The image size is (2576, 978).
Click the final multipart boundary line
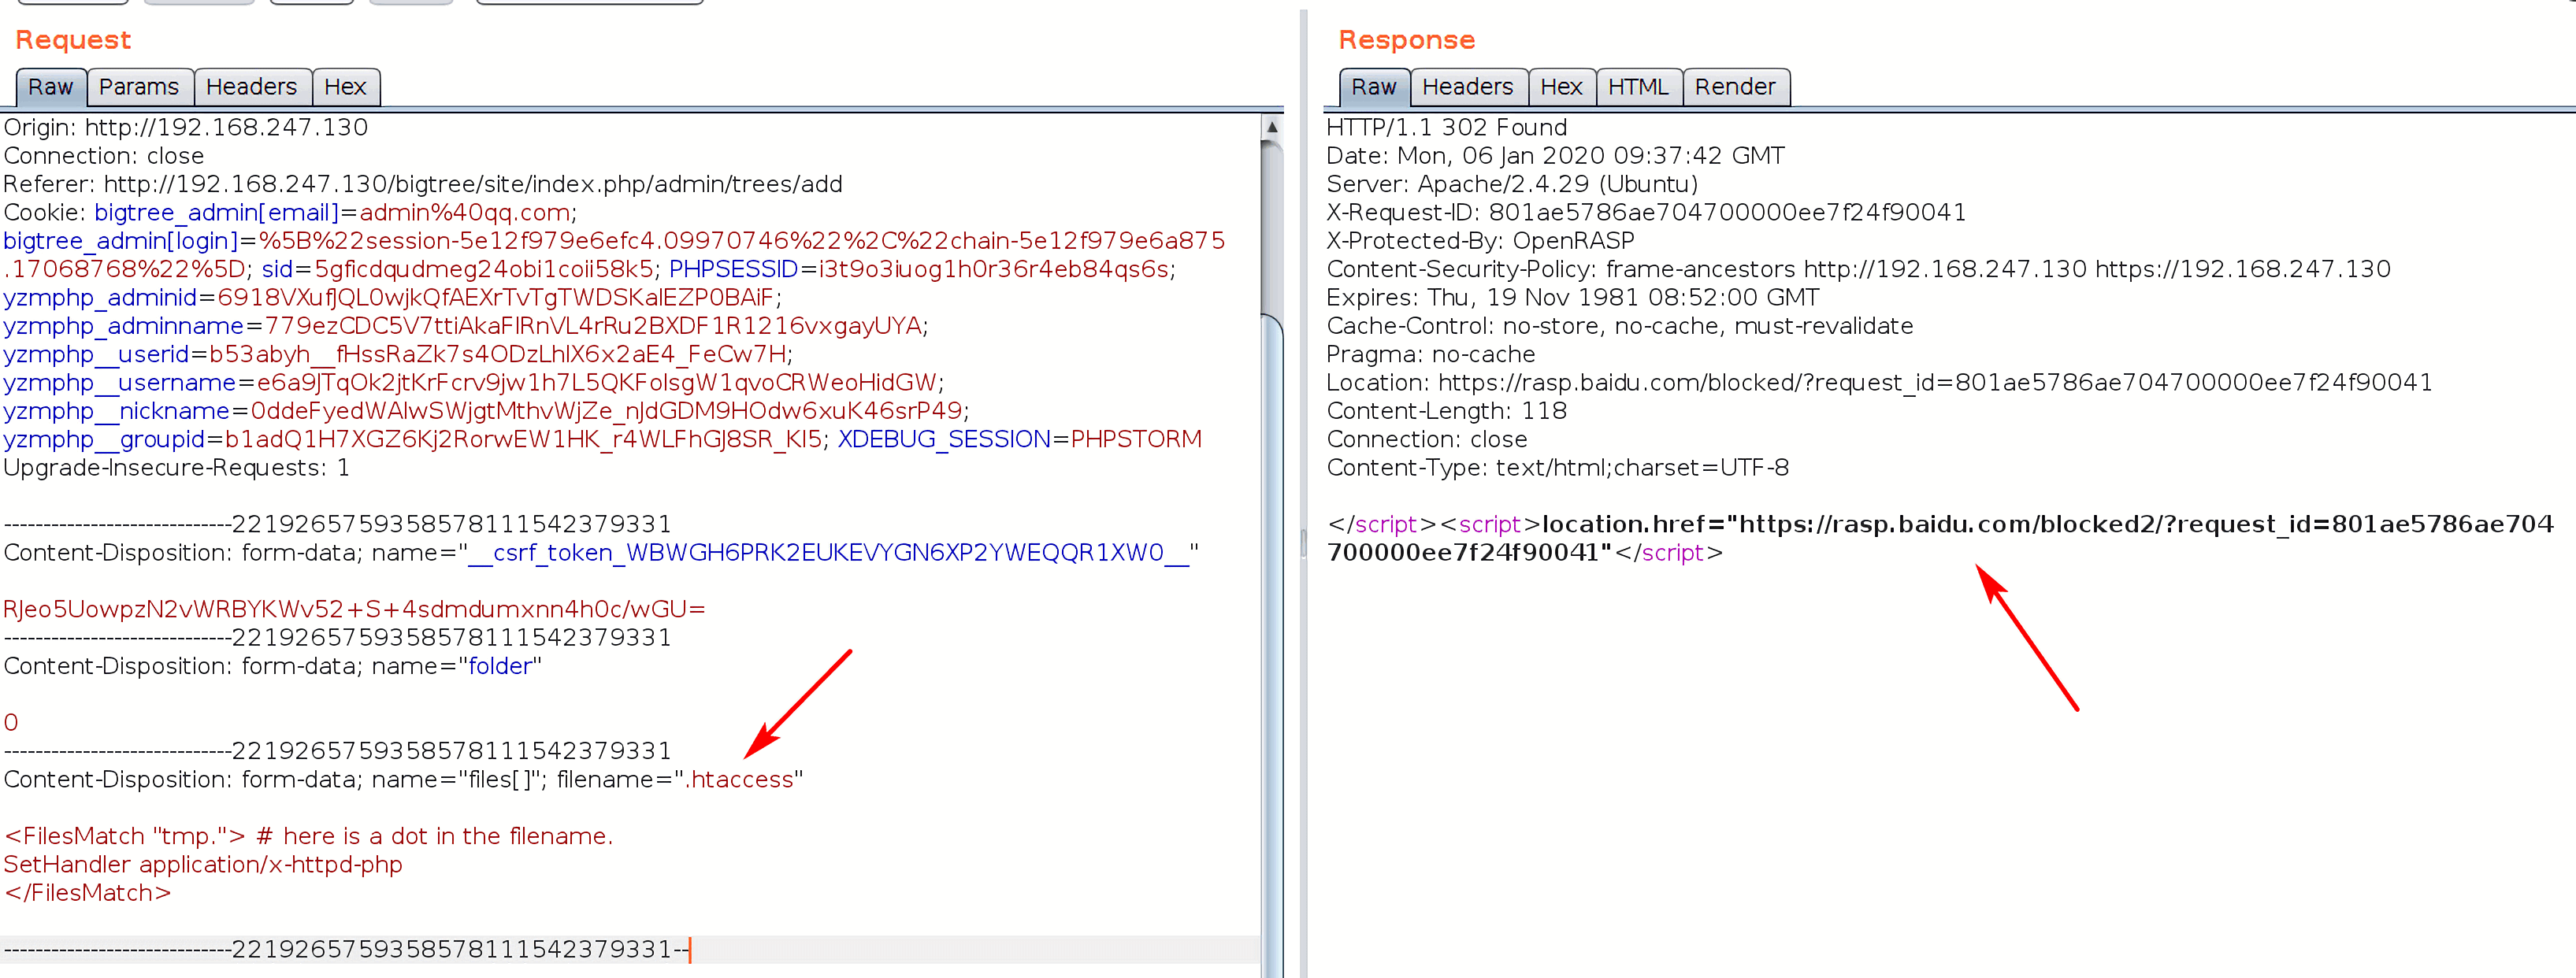[347, 949]
